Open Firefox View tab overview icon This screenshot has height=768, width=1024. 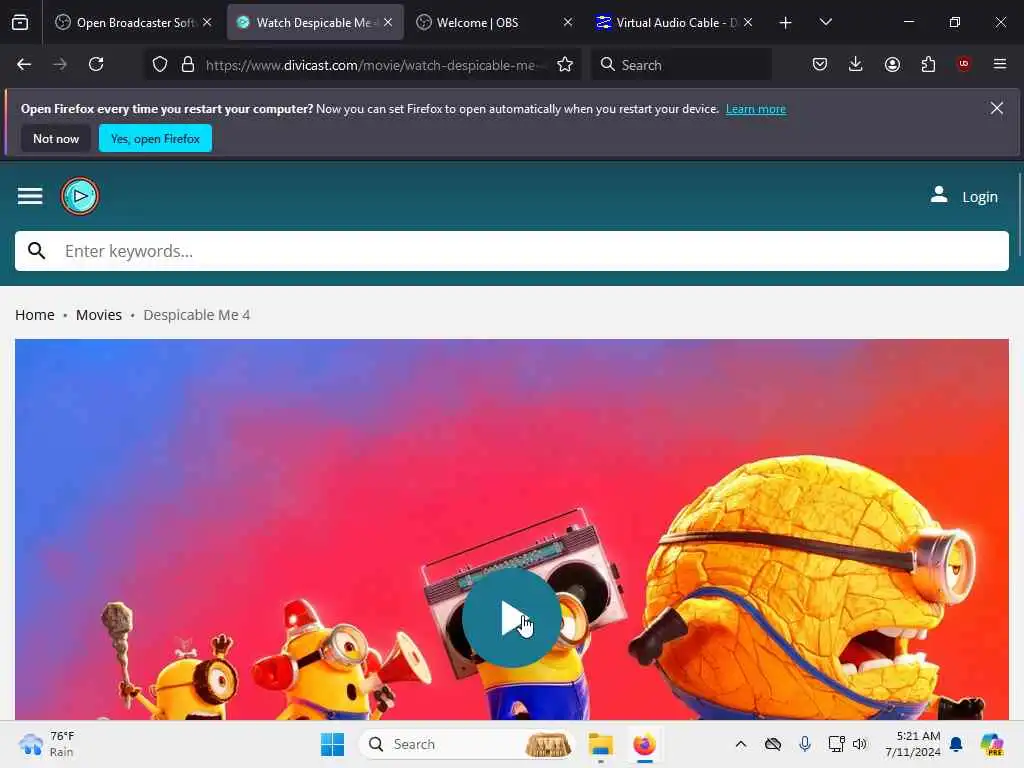(x=20, y=23)
